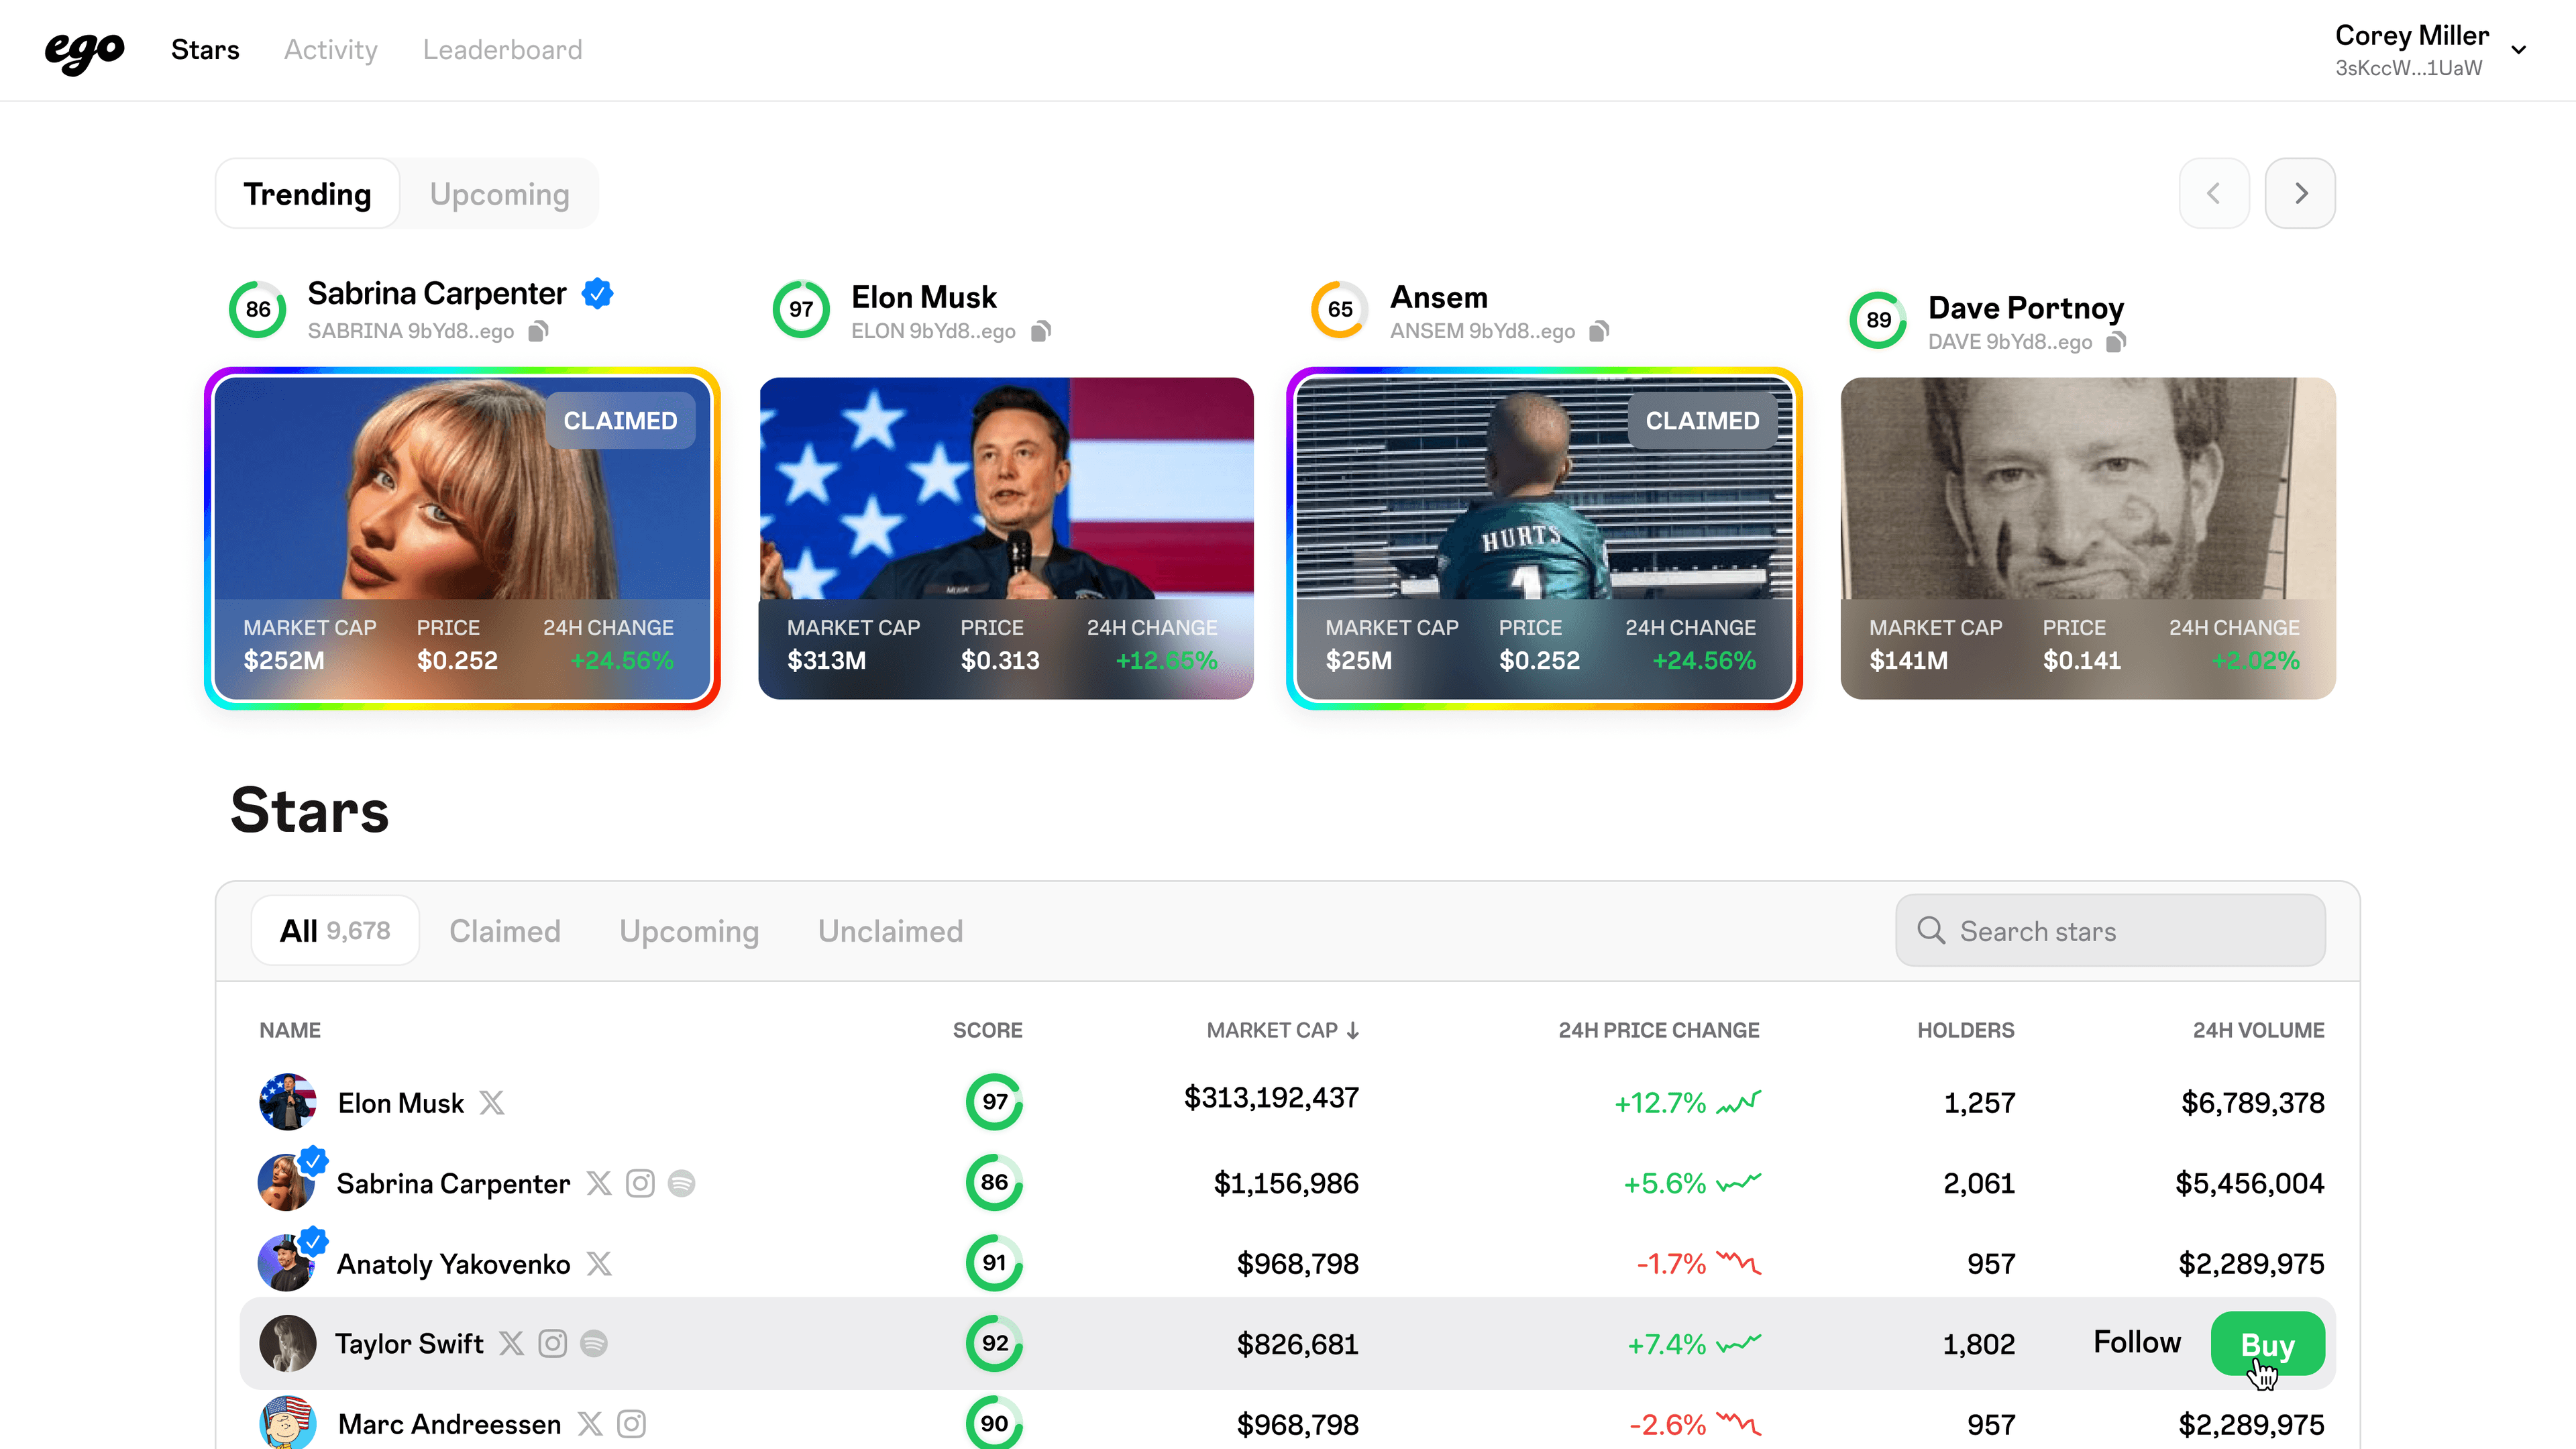
Task: Copy the ANSEM address
Action: (1599, 331)
